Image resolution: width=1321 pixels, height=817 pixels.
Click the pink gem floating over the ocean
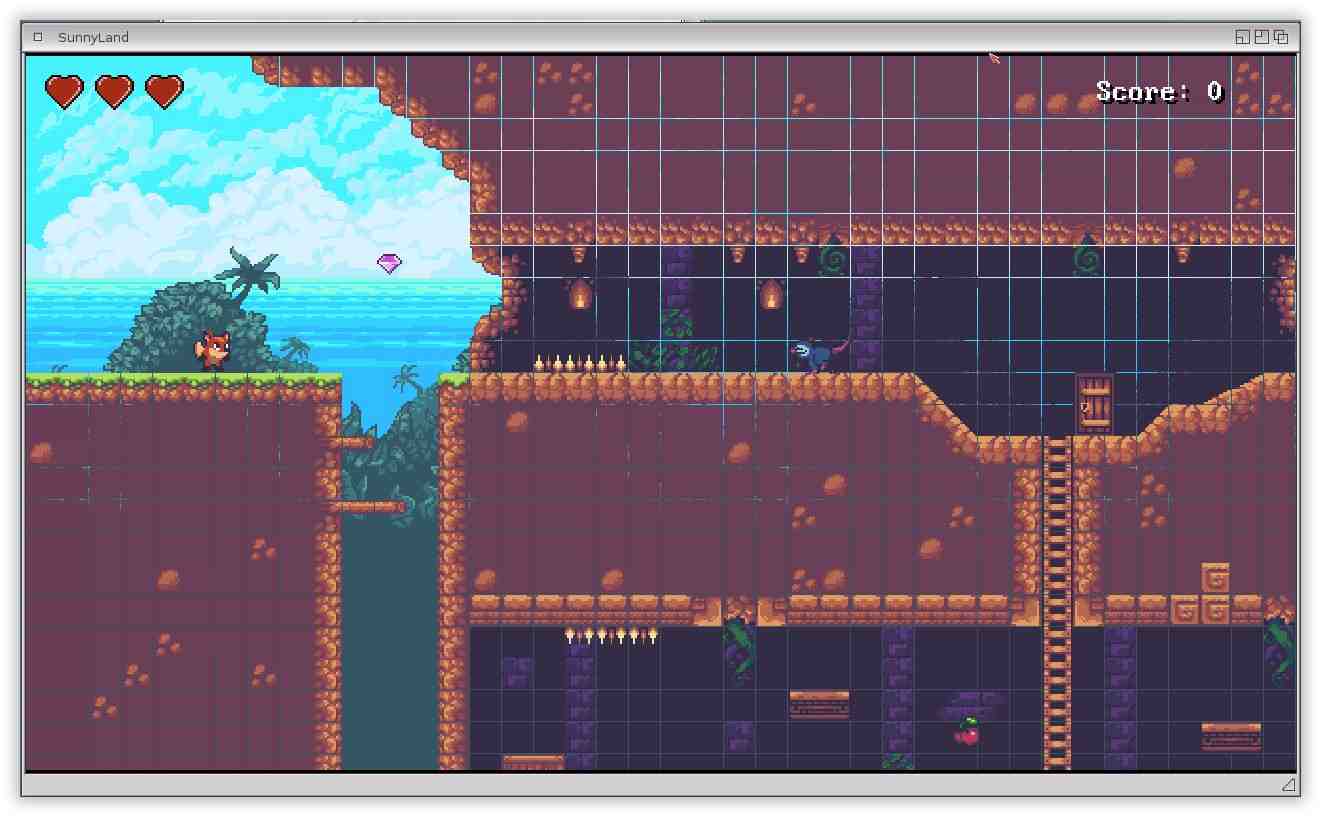click(x=389, y=263)
